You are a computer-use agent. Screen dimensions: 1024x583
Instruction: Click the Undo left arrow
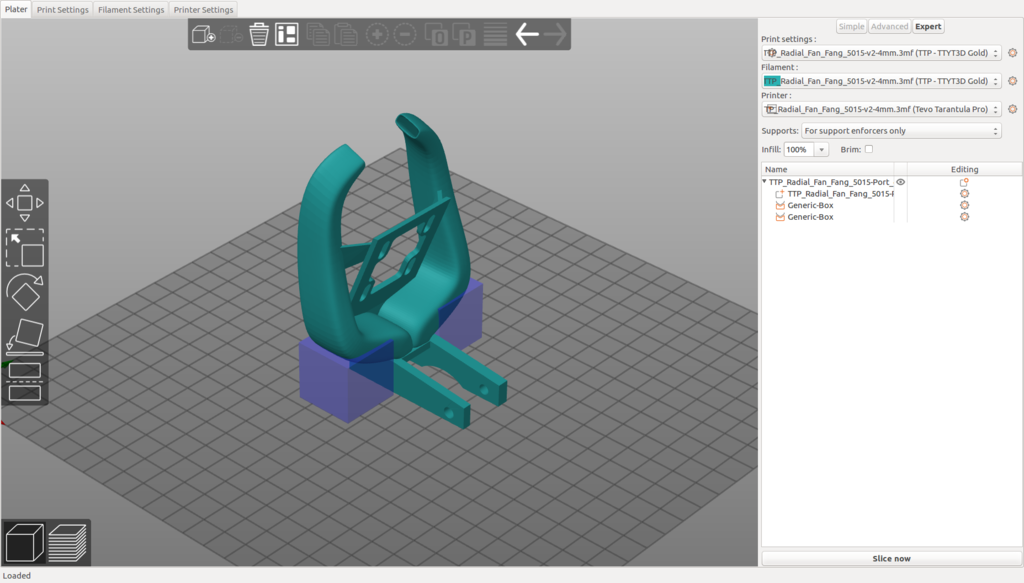526,35
